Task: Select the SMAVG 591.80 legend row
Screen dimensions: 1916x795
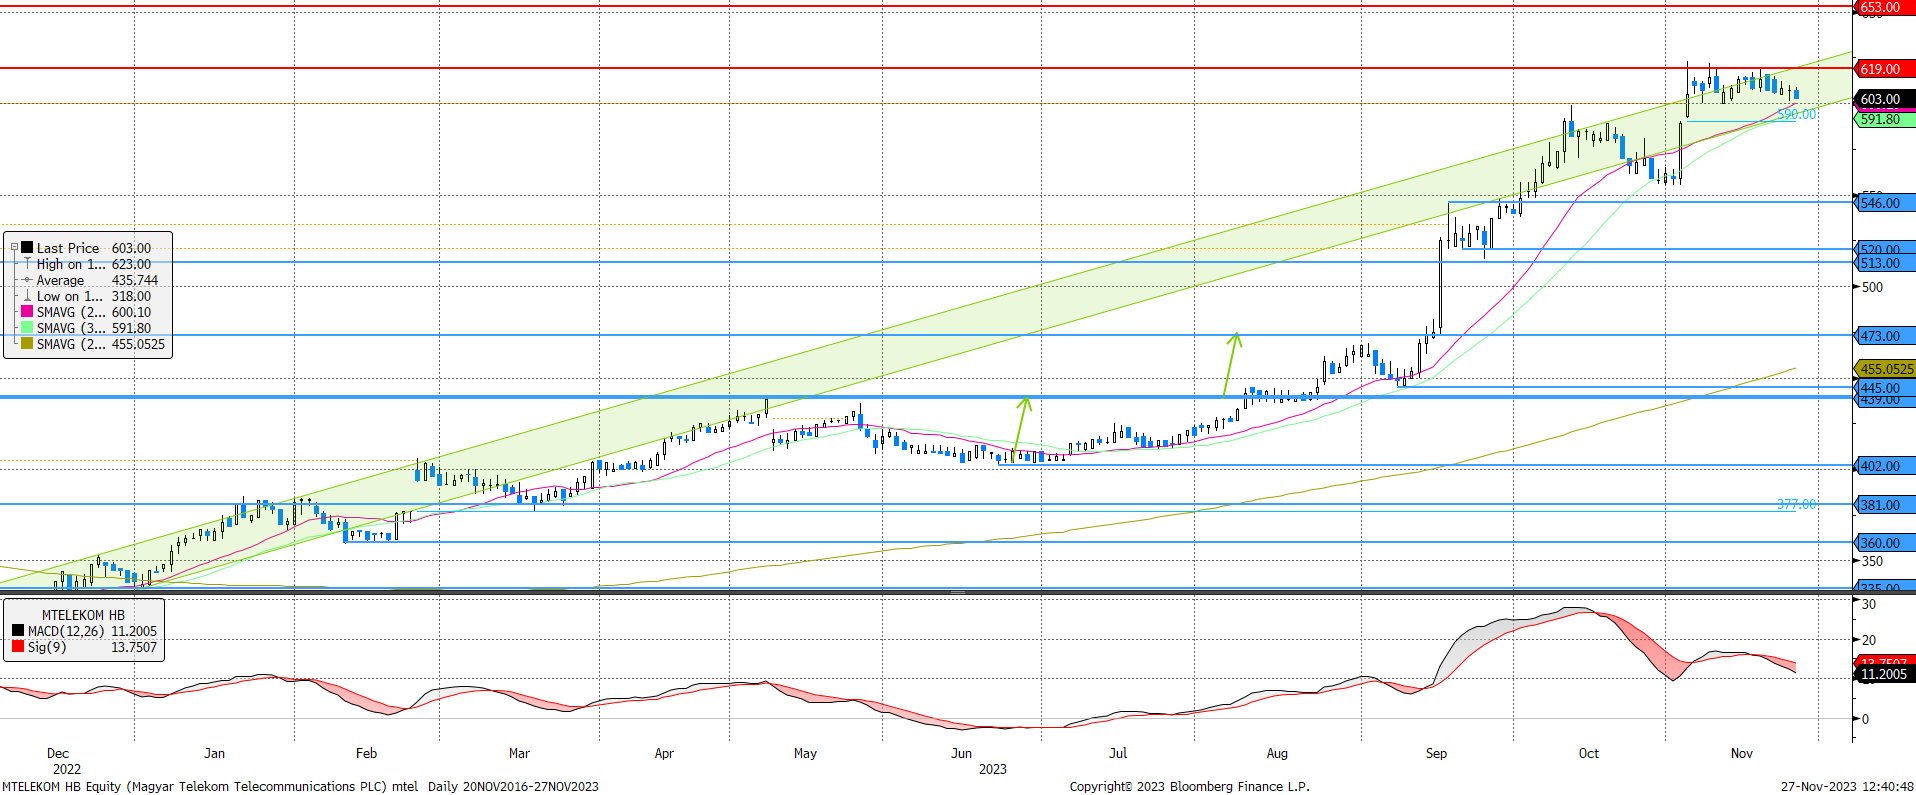Action: tap(88, 328)
